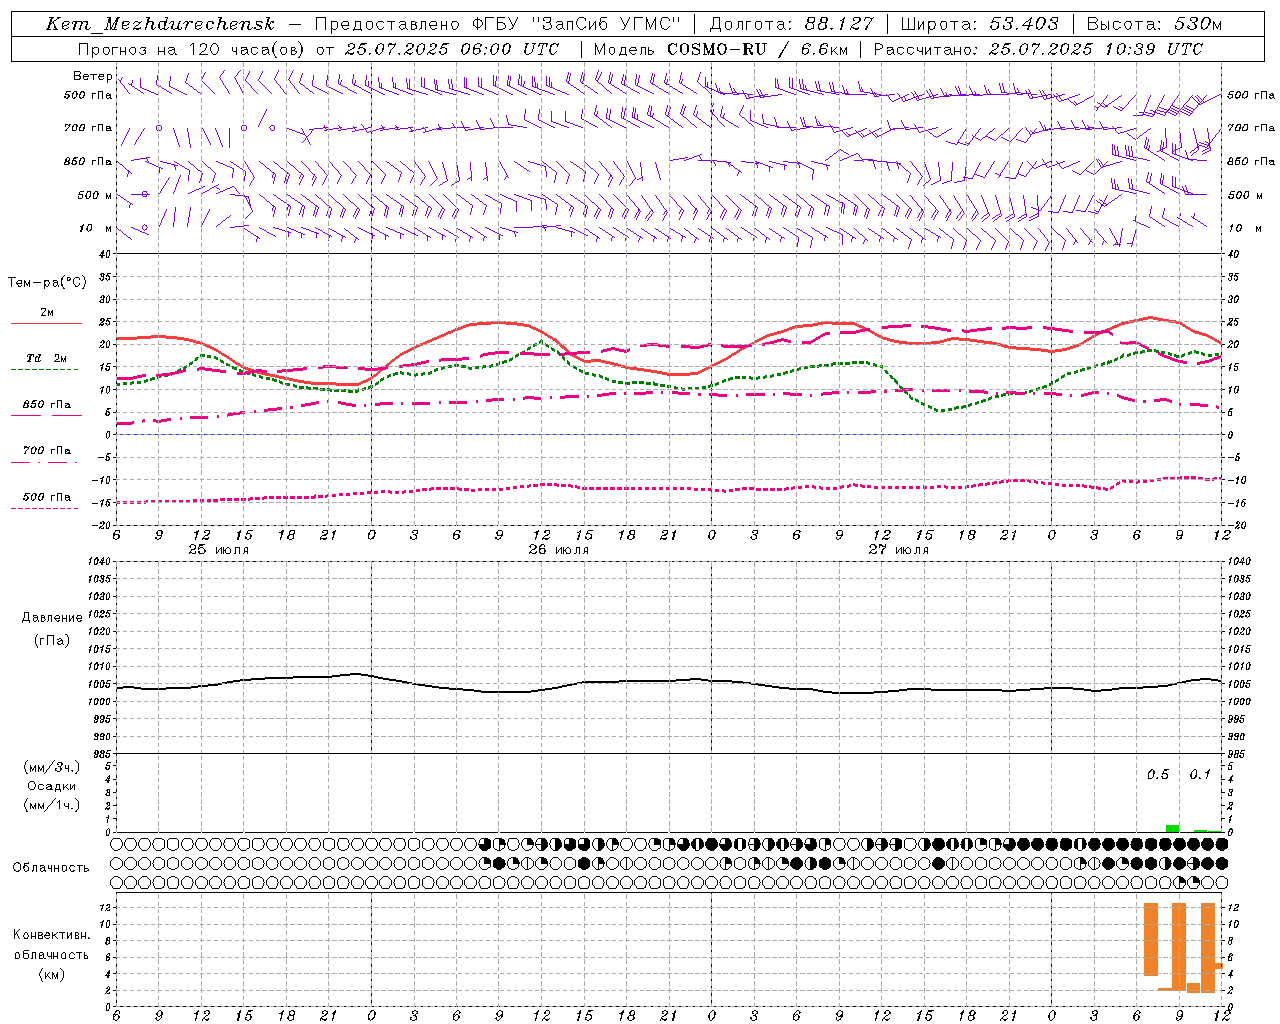Click the (км) unit under convective cloud label
This screenshot has height=1024, width=1280.
click(x=51, y=974)
